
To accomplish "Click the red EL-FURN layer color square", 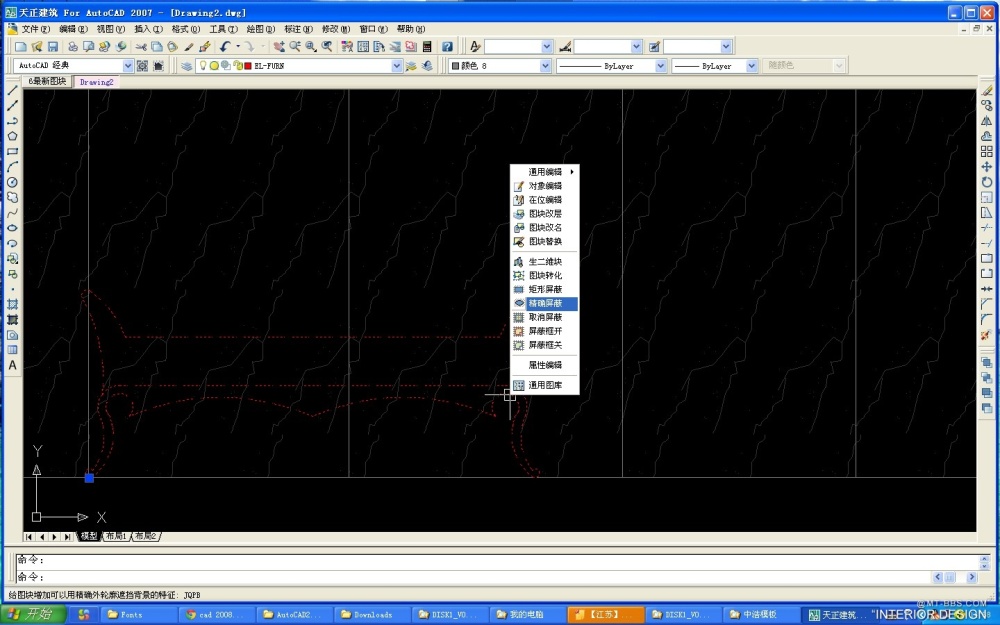I will coord(248,66).
